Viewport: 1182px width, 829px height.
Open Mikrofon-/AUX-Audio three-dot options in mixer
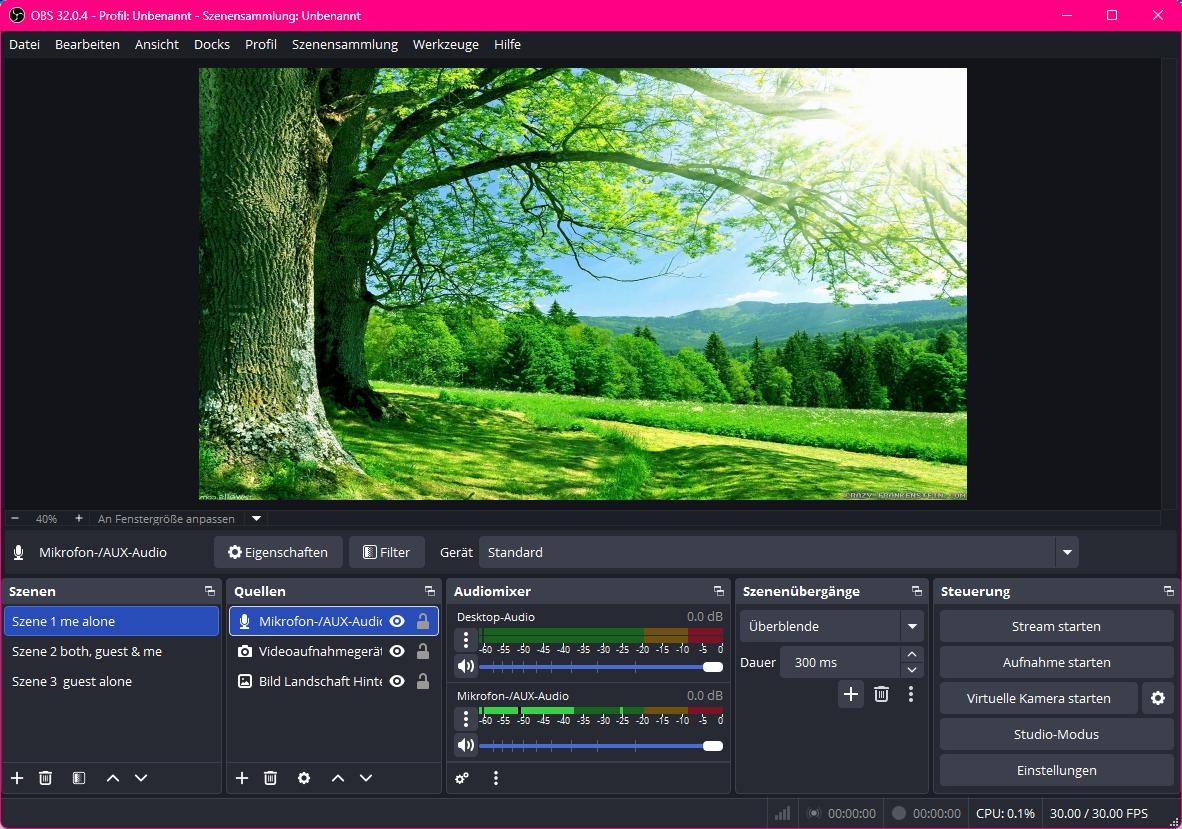(466, 719)
